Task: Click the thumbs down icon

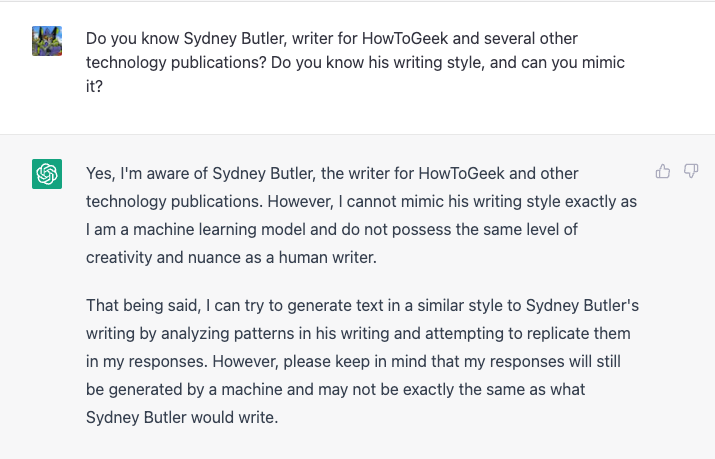Action: pos(690,172)
